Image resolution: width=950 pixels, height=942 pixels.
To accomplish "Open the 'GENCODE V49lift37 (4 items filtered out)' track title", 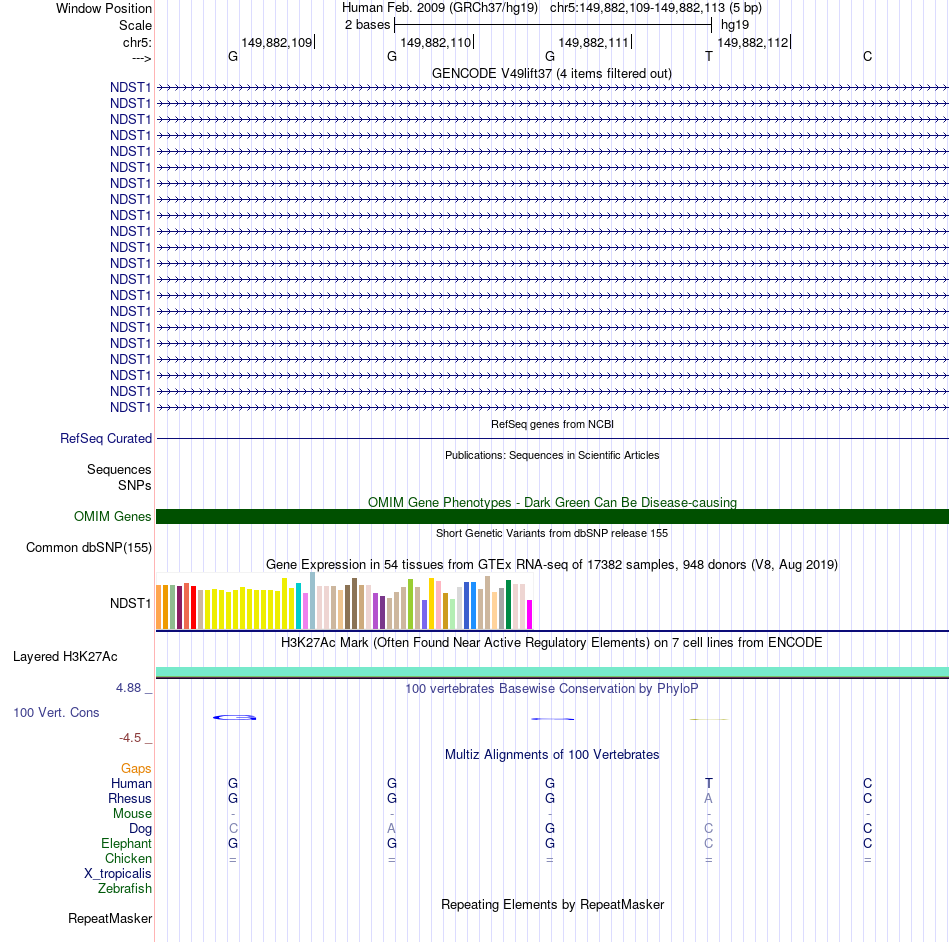I will [552, 73].
